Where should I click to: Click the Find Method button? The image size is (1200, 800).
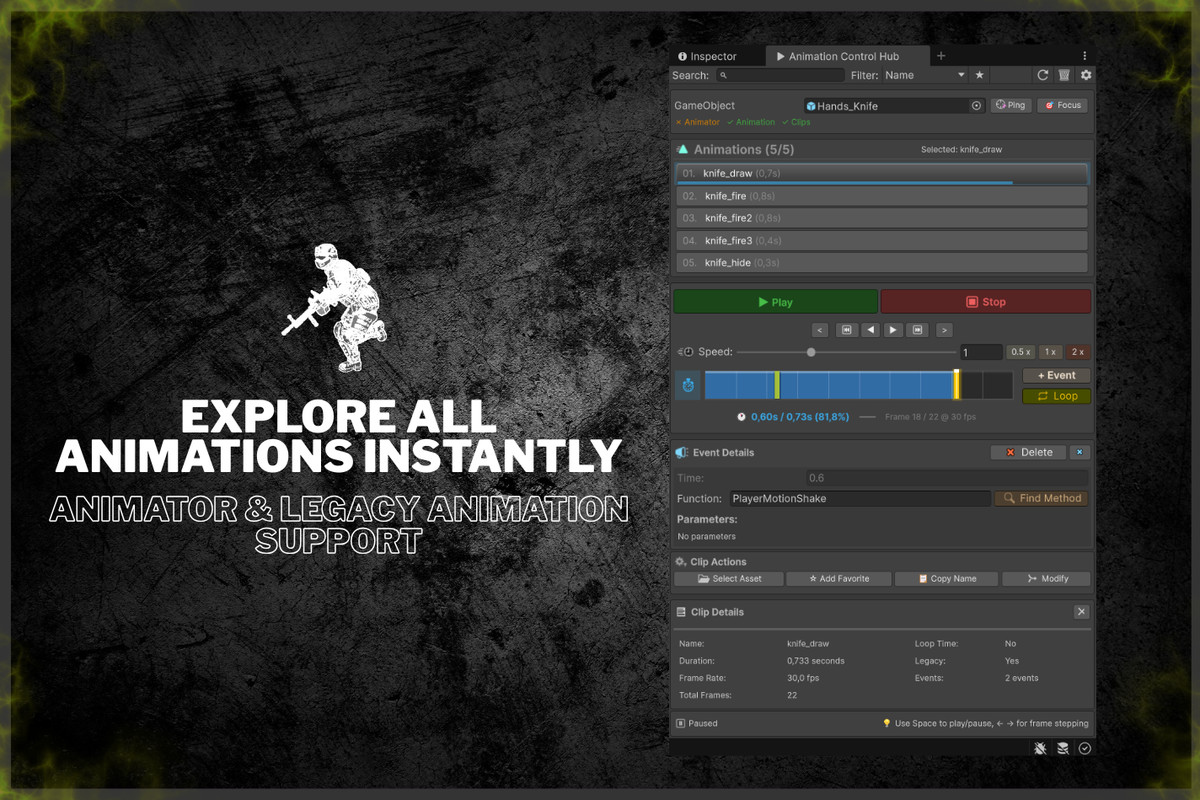tap(1042, 498)
